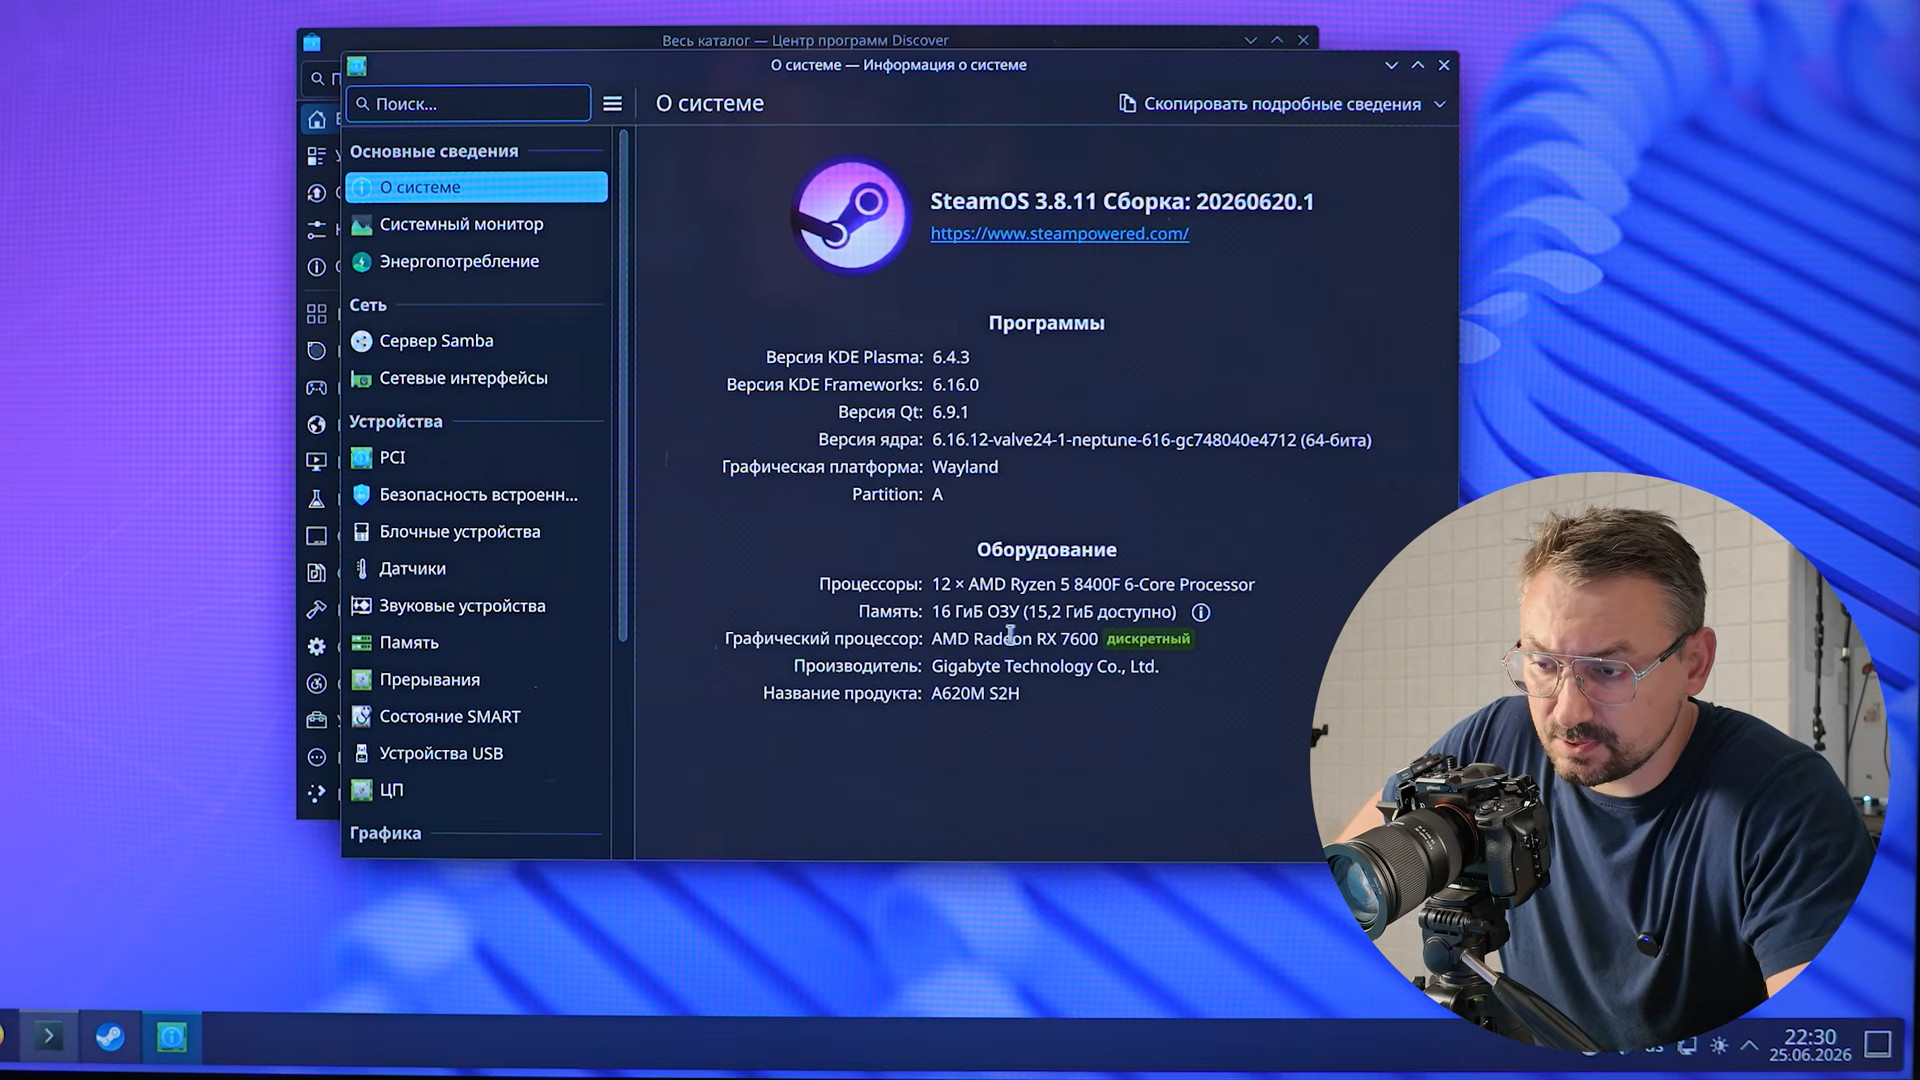This screenshot has height=1080, width=1920.
Task: Click the Wayland graphics platform value
Action: click(965, 467)
